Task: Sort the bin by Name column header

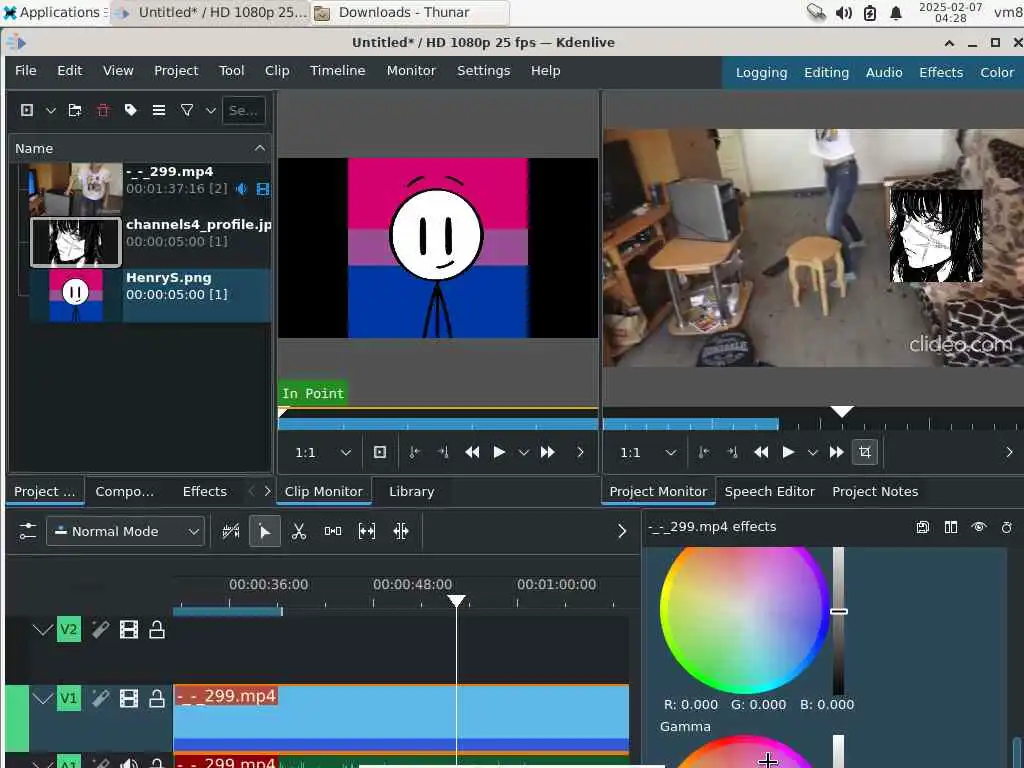Action: 140,148
